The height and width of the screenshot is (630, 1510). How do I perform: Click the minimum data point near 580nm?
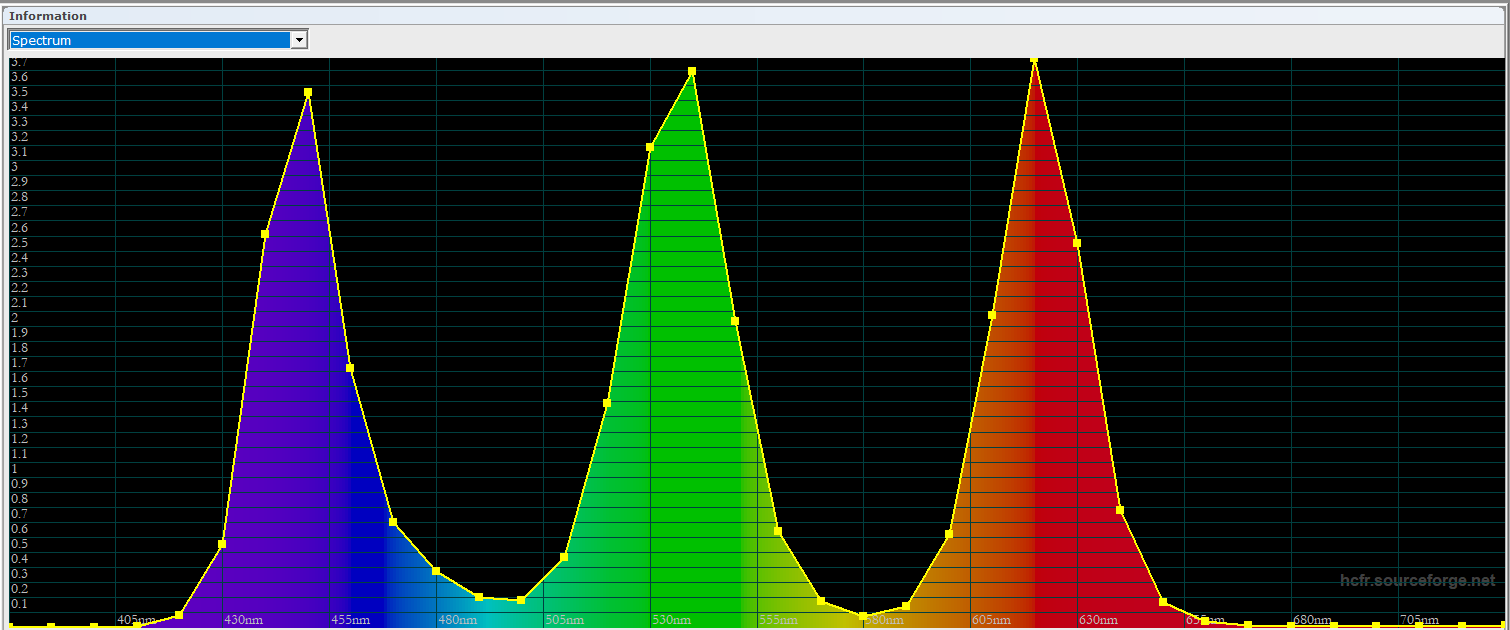[863, 616]
